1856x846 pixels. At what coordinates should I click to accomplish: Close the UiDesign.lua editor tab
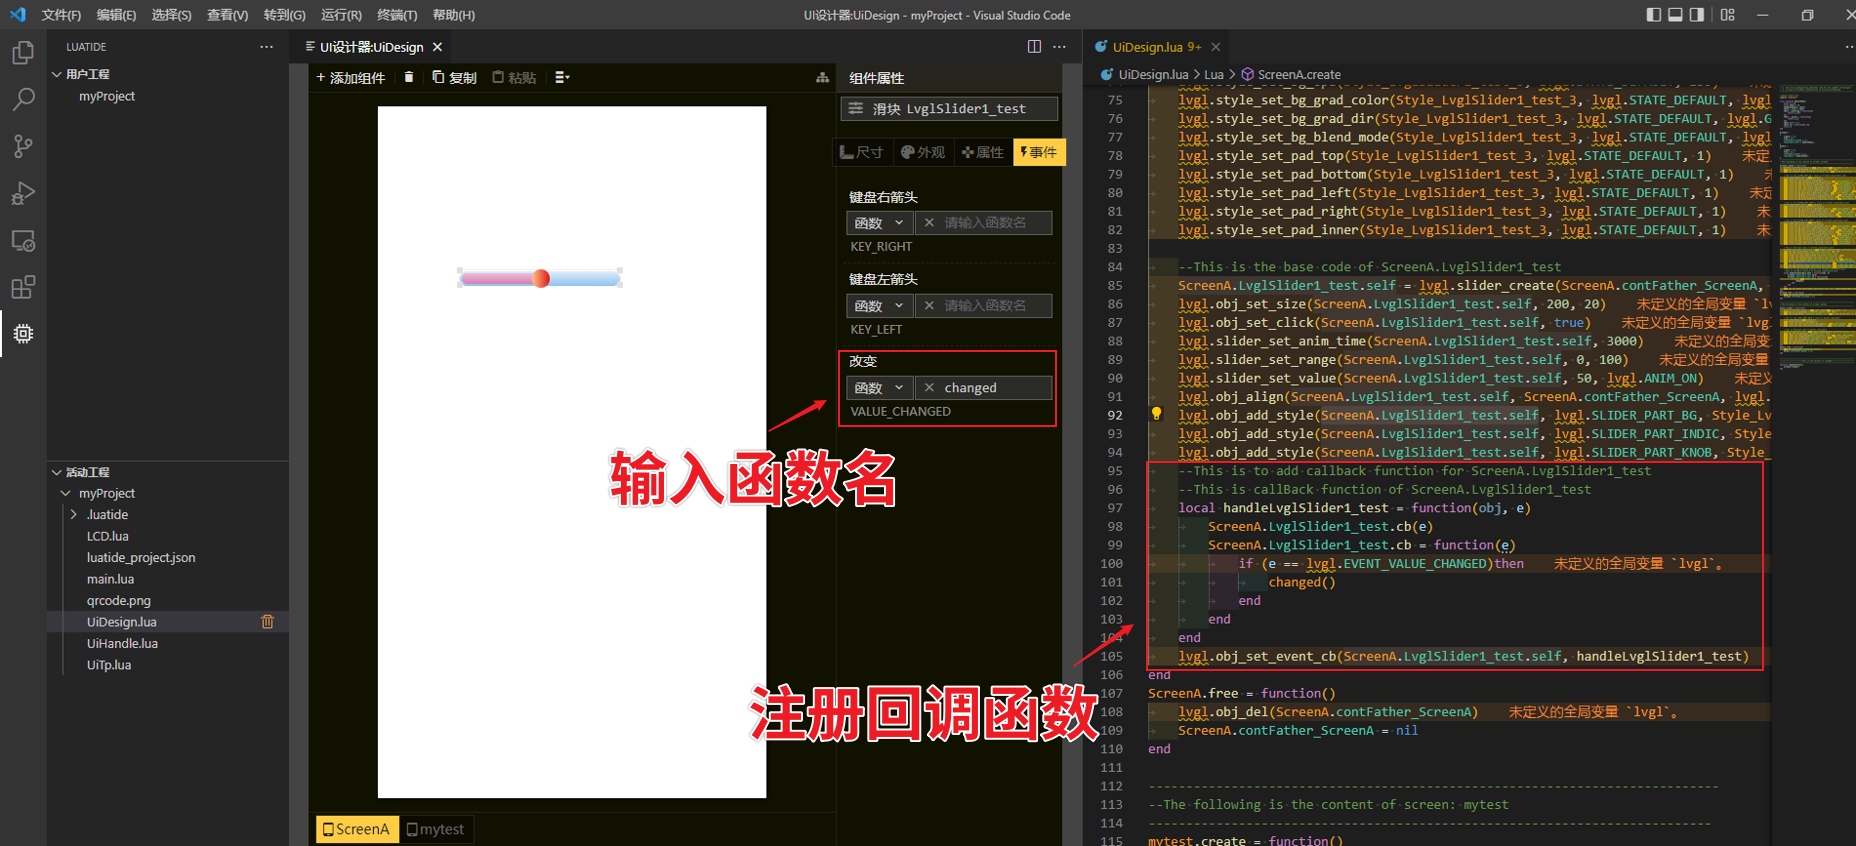click(1215, 47)
